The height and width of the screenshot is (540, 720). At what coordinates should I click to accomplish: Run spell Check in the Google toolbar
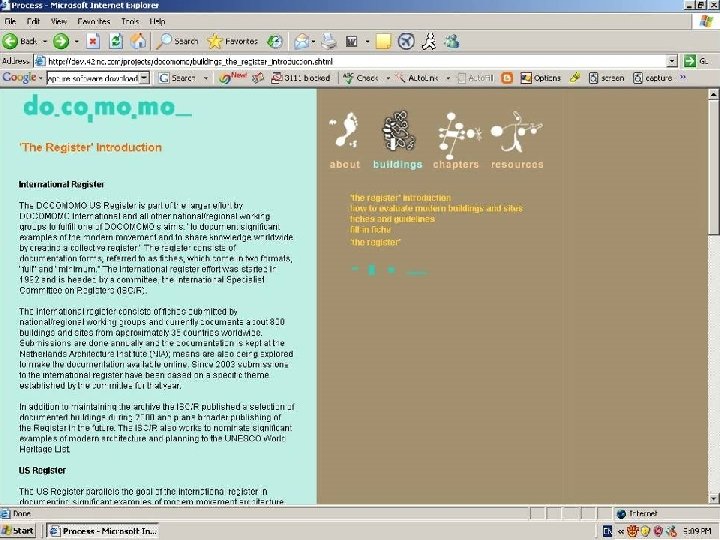(x=361, y=78)
